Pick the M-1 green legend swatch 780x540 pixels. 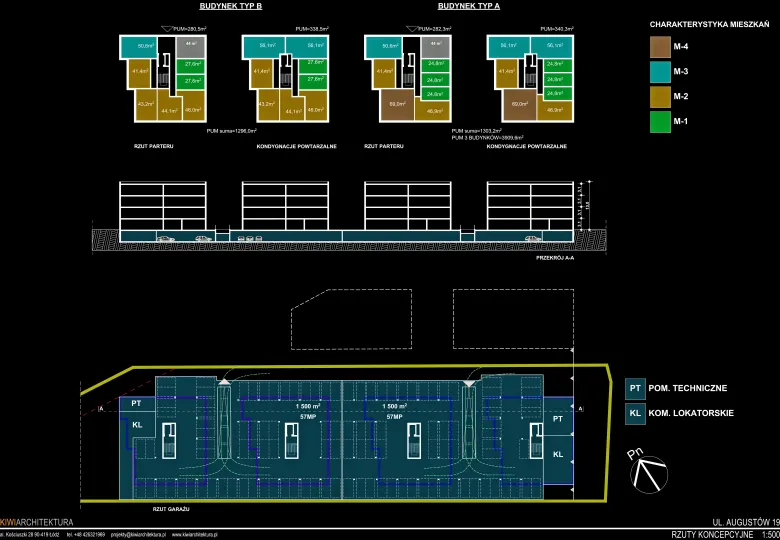click(x=660, y=121)
